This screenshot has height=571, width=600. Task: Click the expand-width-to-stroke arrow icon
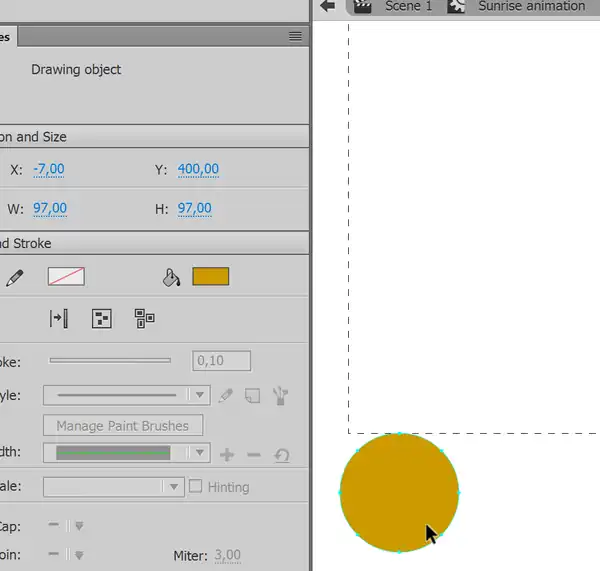point(59,319)
